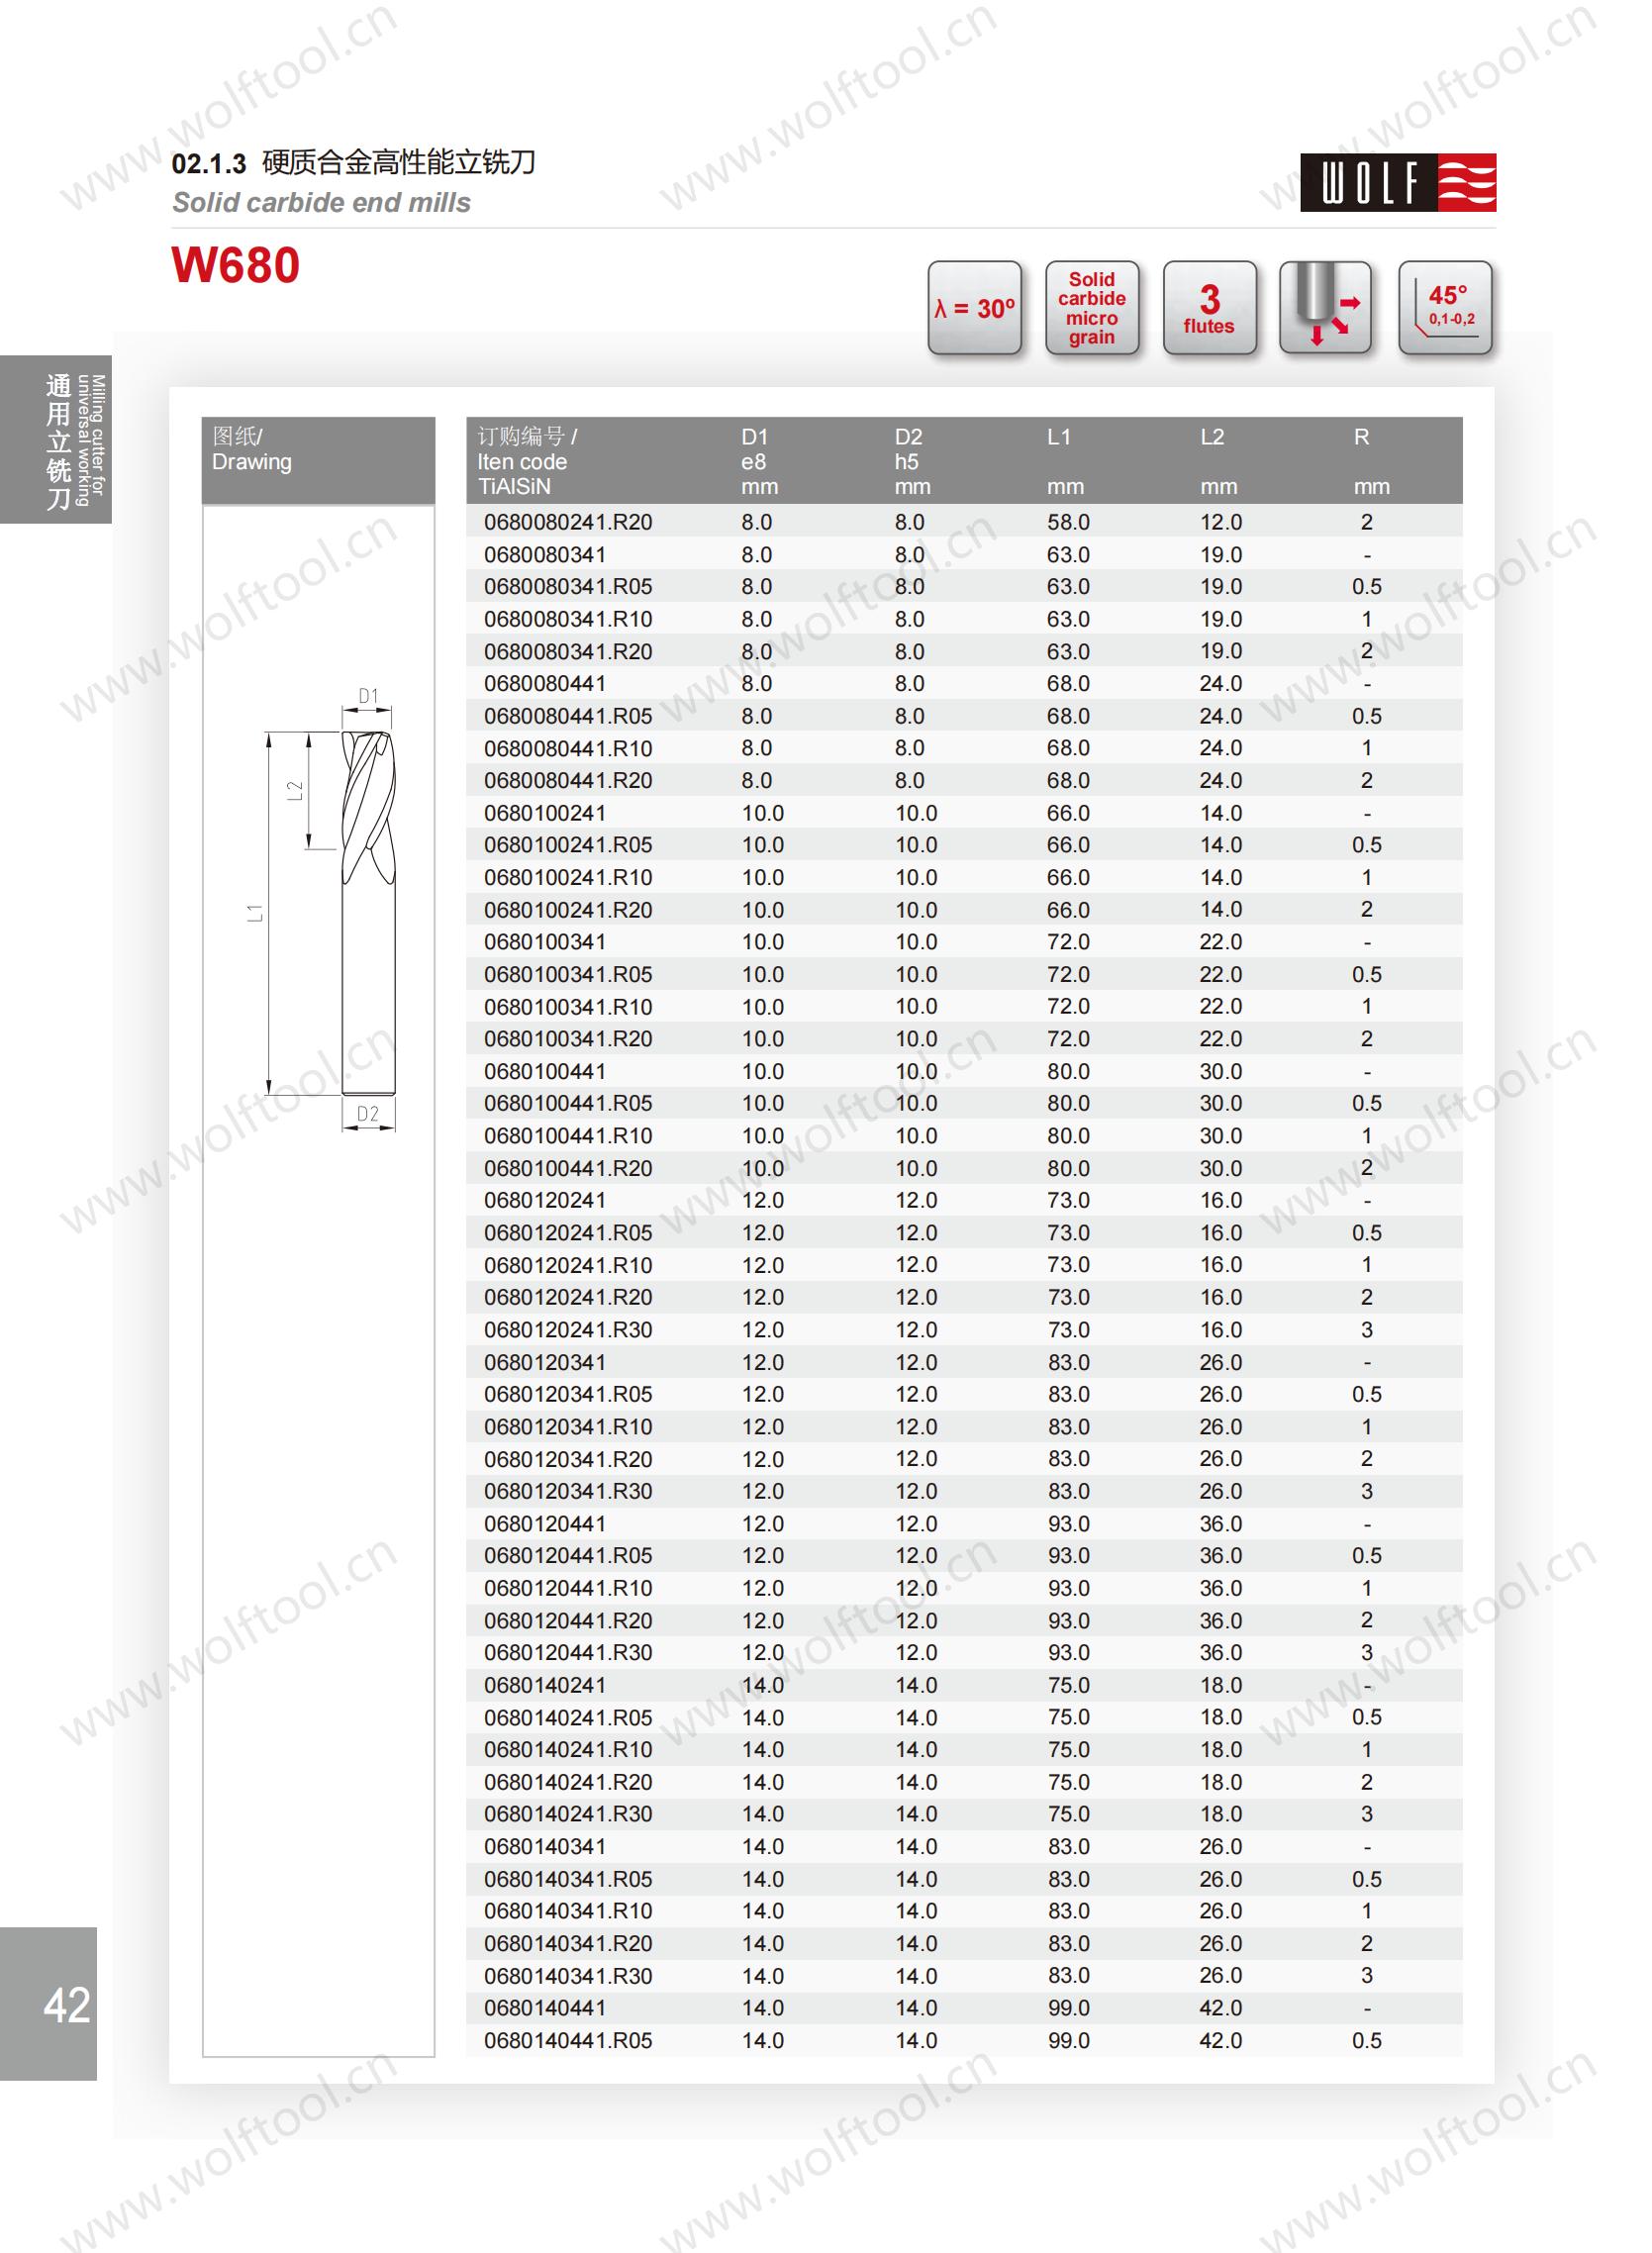1652x2253 pixels.
Task: Click the L1 column header
Action: [x=1065, y=461]
